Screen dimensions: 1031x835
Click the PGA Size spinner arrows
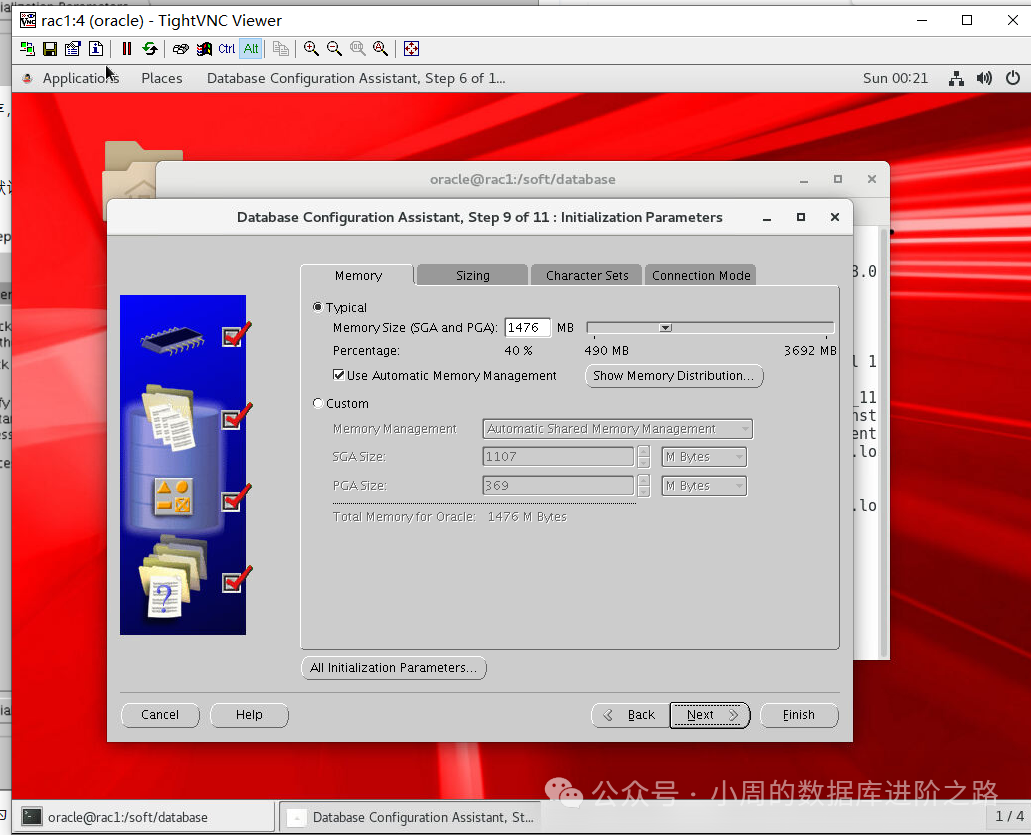(x=644, y=485)
